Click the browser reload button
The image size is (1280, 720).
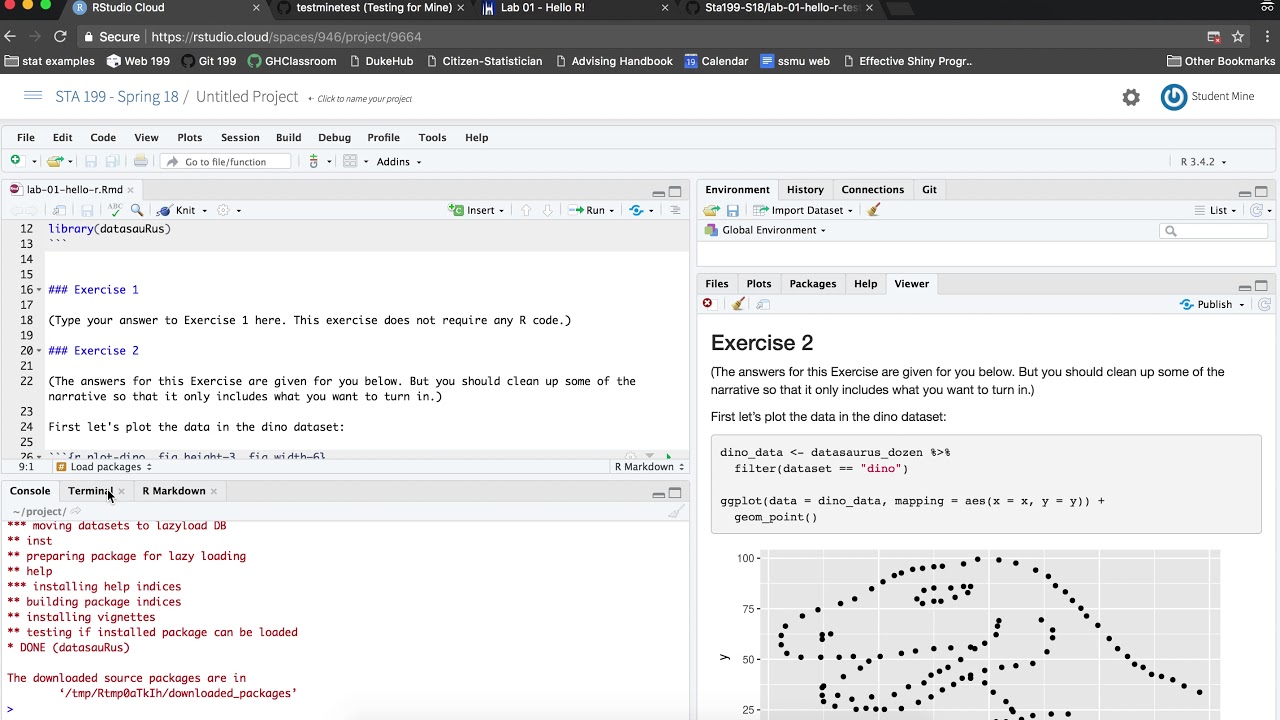pos(60,37)
